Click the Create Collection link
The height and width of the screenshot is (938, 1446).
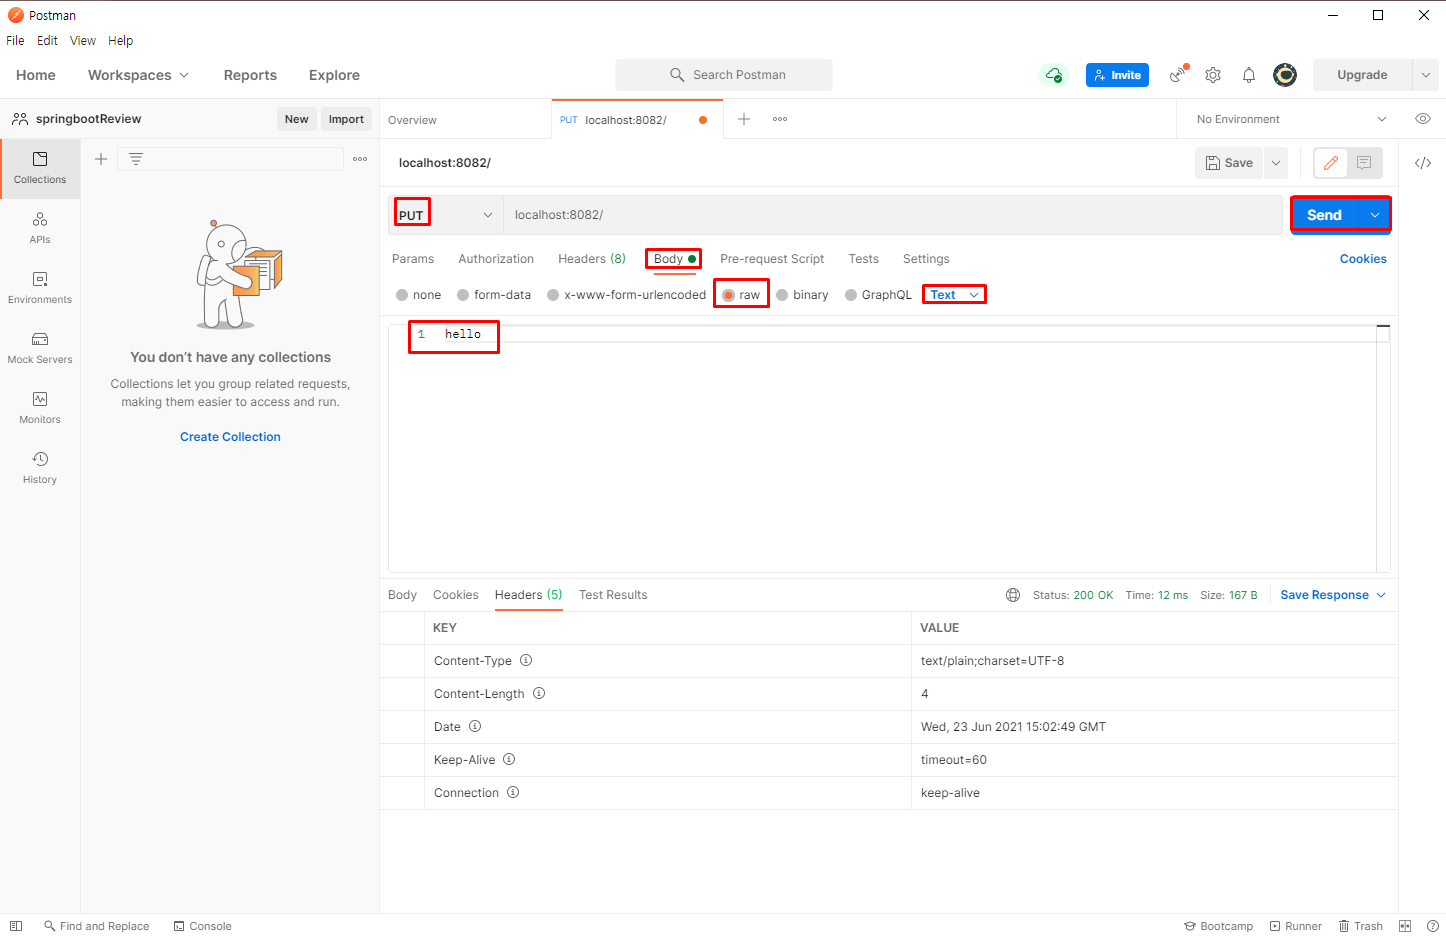click(x=230, y=437)
